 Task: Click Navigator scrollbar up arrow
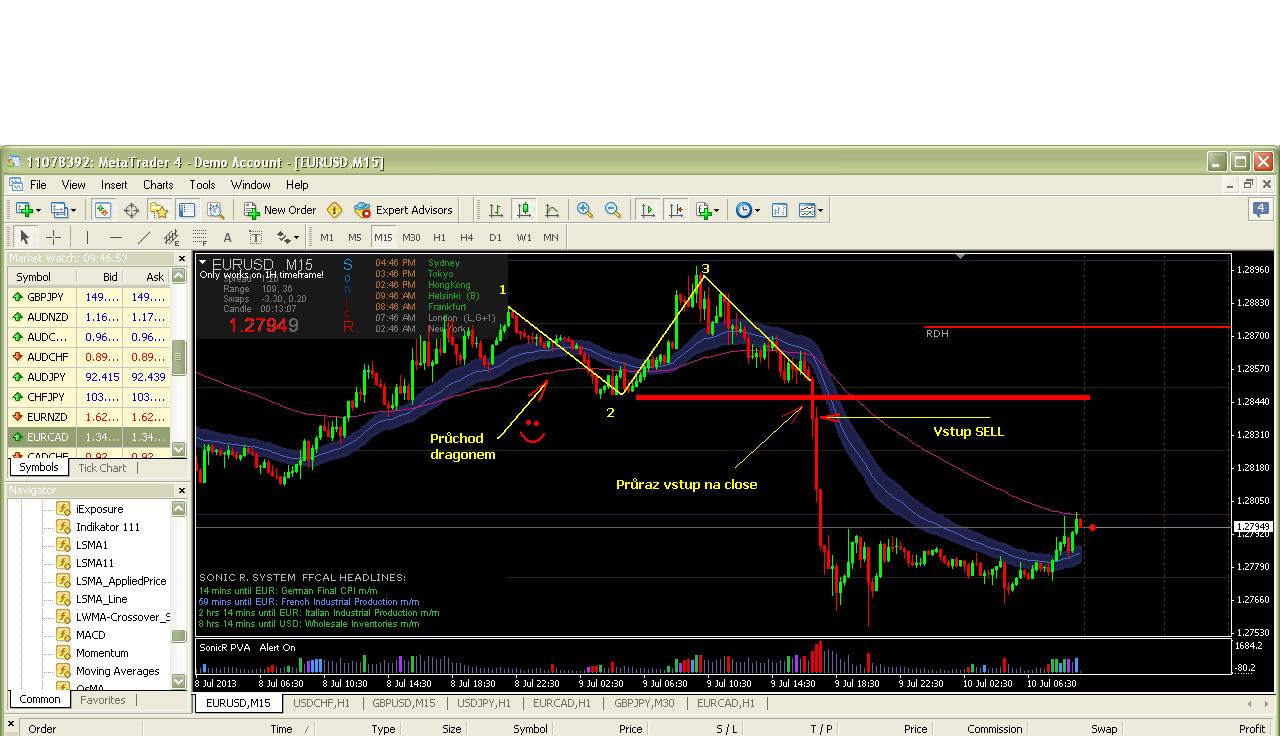point(179,509)
